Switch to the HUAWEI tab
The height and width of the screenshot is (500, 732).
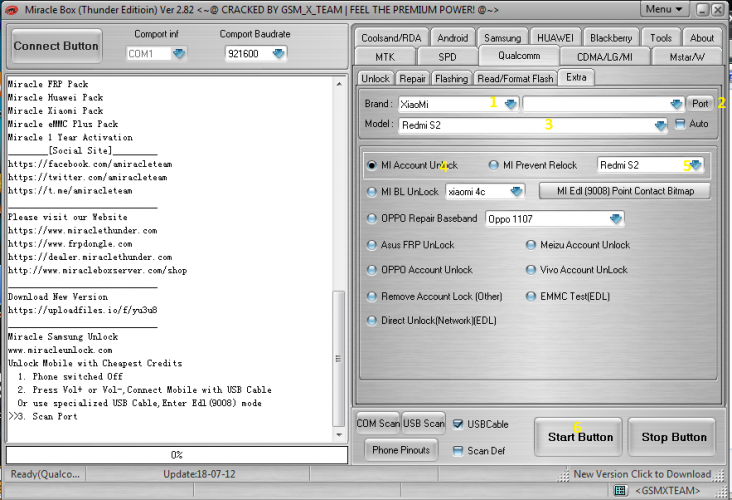tap(555, 38)
